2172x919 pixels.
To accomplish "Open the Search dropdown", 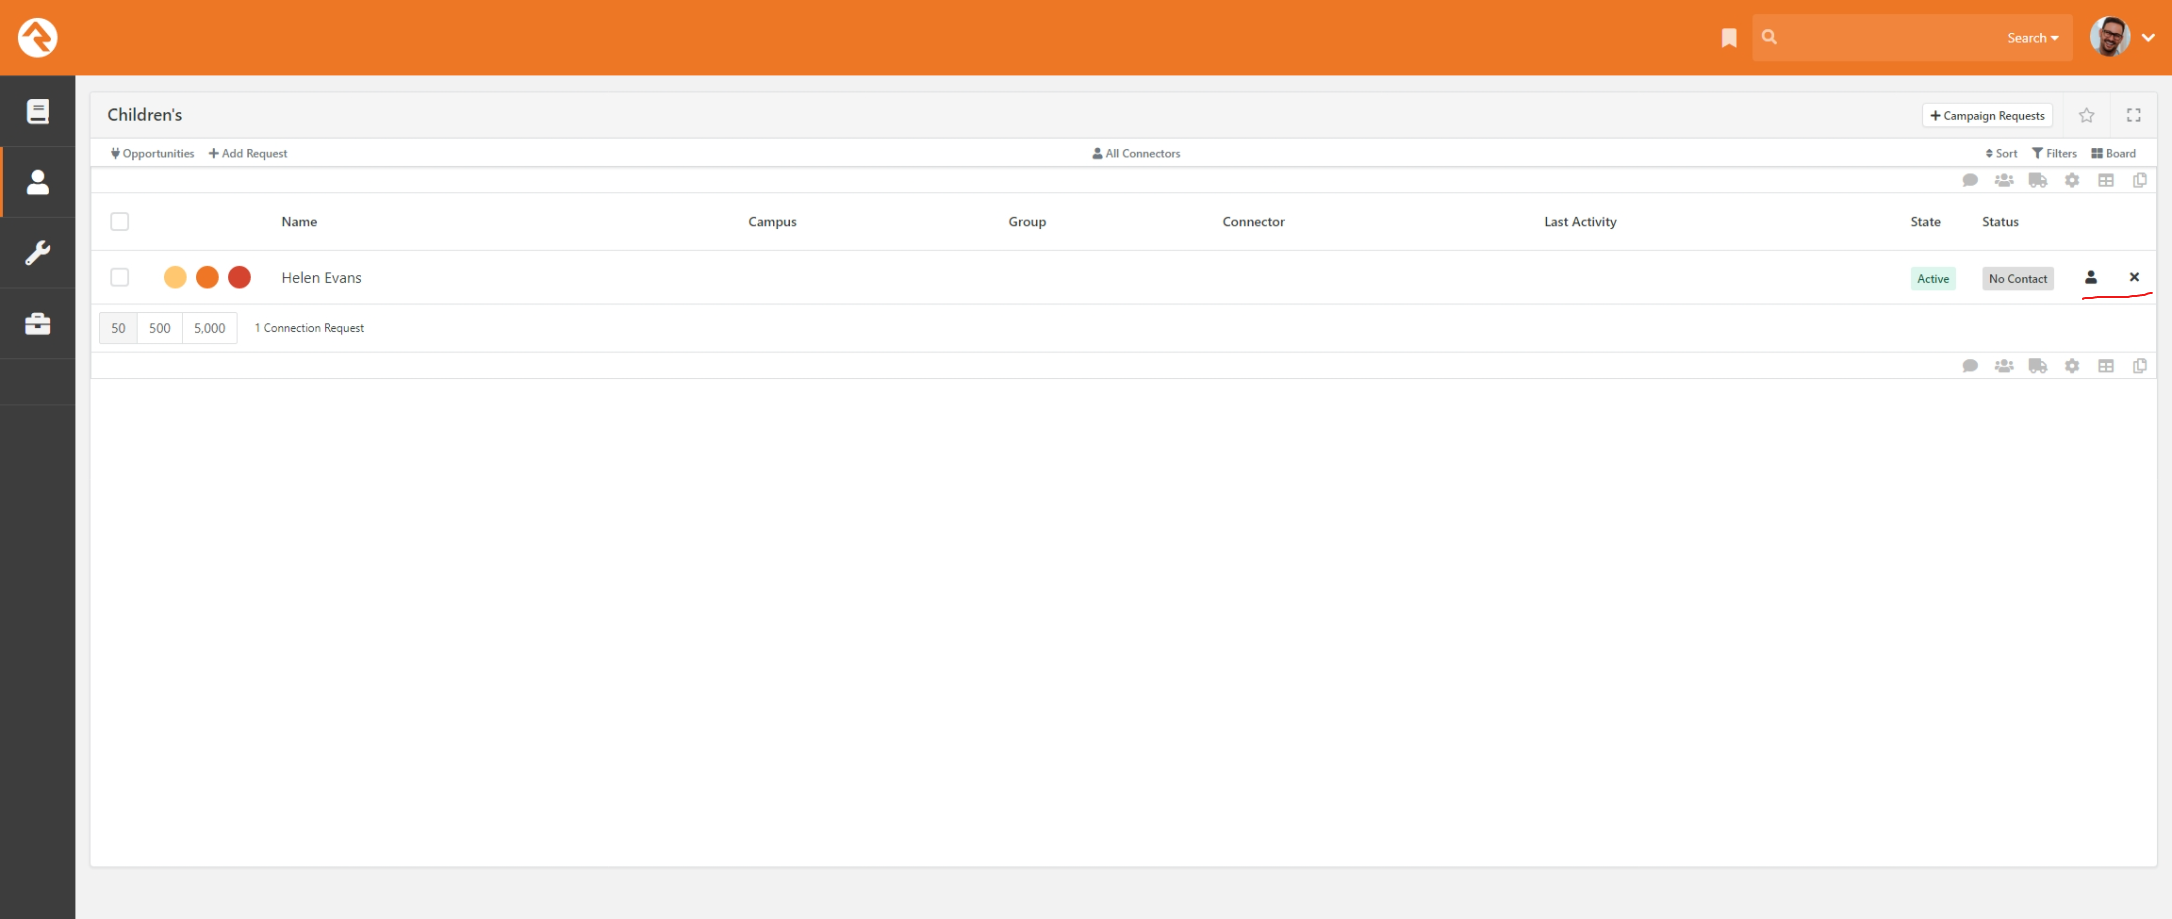I will coord(2032,37).
